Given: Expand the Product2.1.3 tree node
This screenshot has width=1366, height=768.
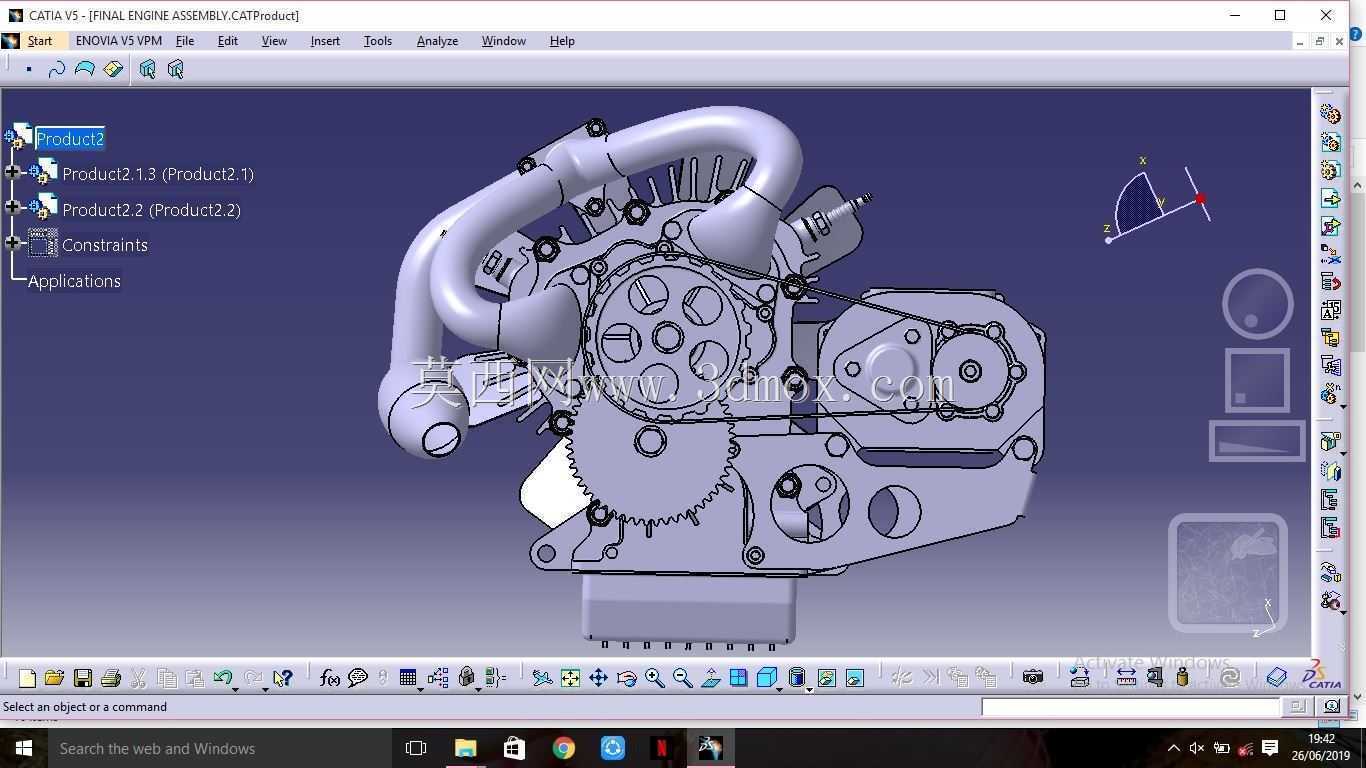Looking at the screenshot, I should (12, 173).
